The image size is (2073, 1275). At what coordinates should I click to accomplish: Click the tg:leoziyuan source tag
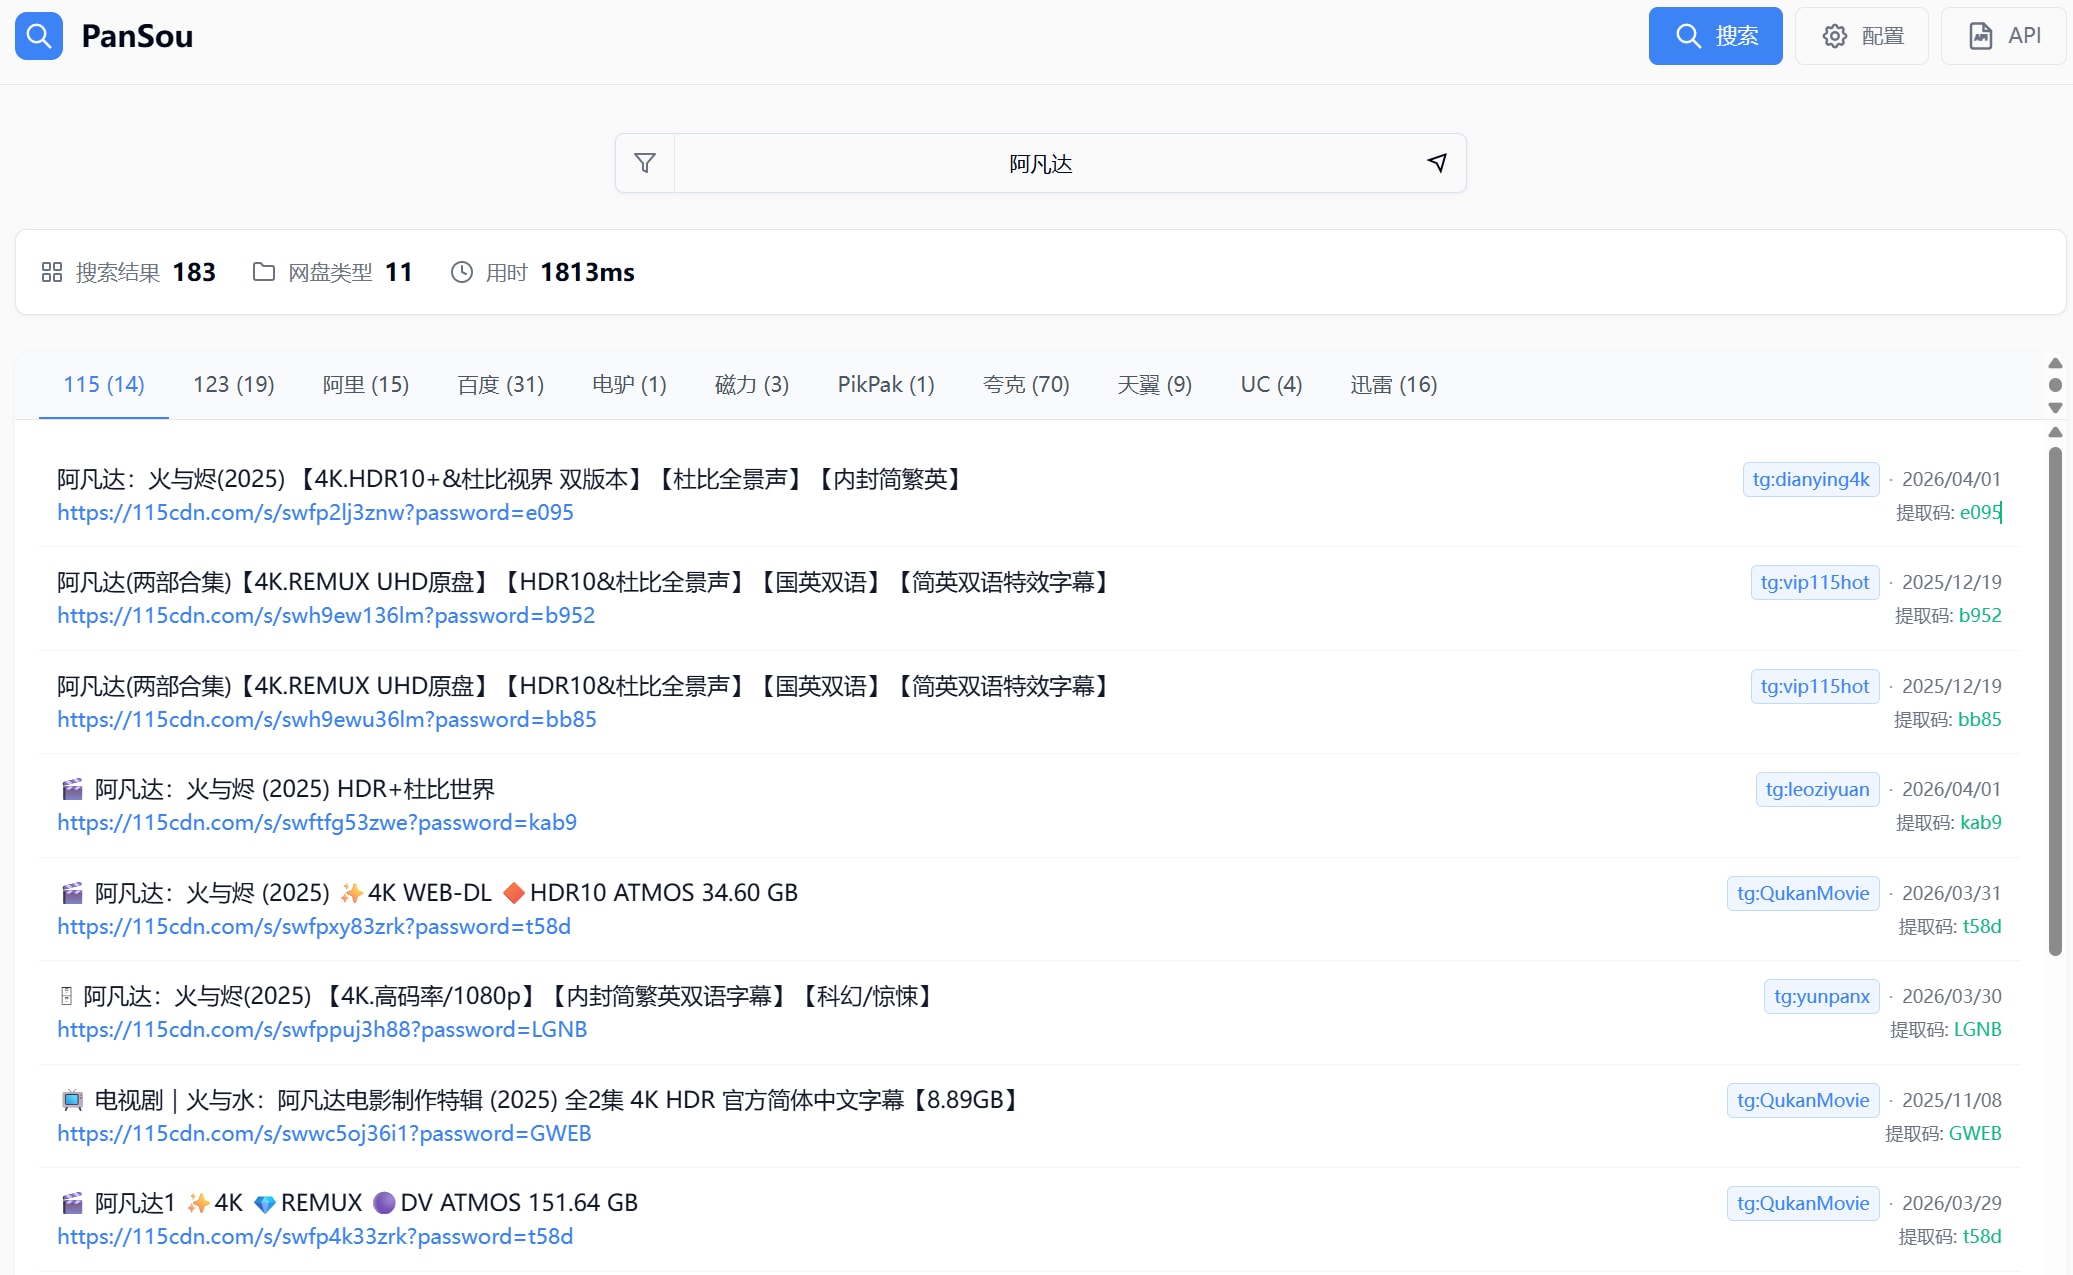1816,789
